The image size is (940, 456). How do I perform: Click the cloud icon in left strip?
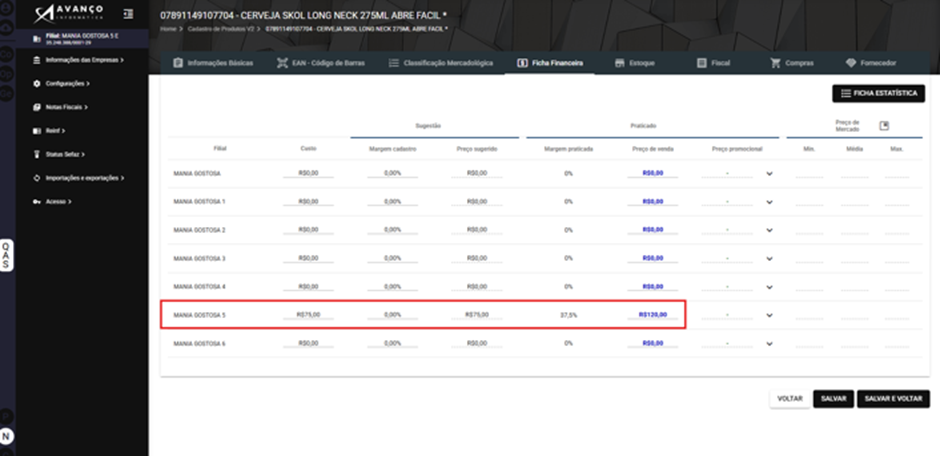[x=7, y=29]
